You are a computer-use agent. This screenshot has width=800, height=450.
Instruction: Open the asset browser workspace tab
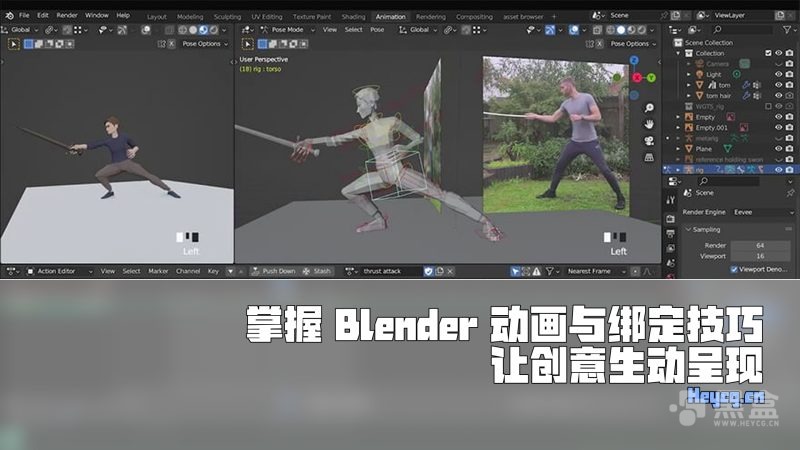pos(523,17)
